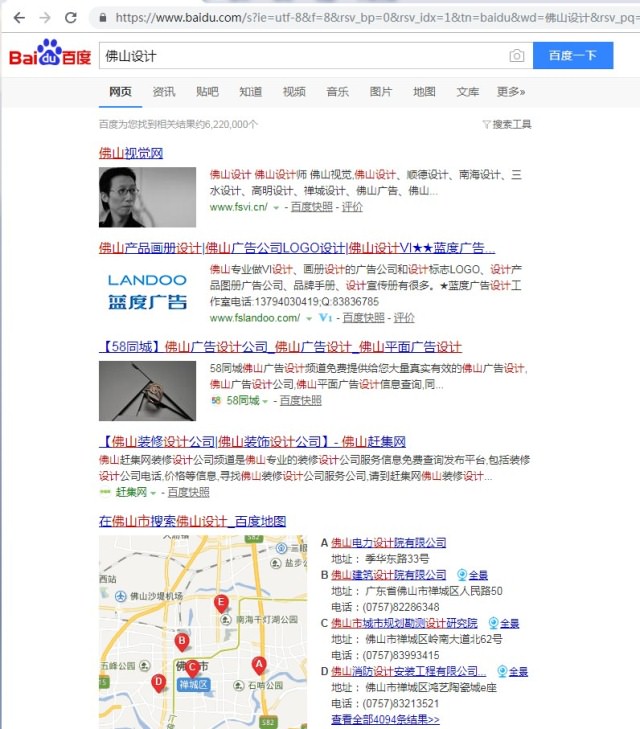Open the 佛山视觉网 result link
Screen dimensions: 640x729
click(x=131, y=153)
